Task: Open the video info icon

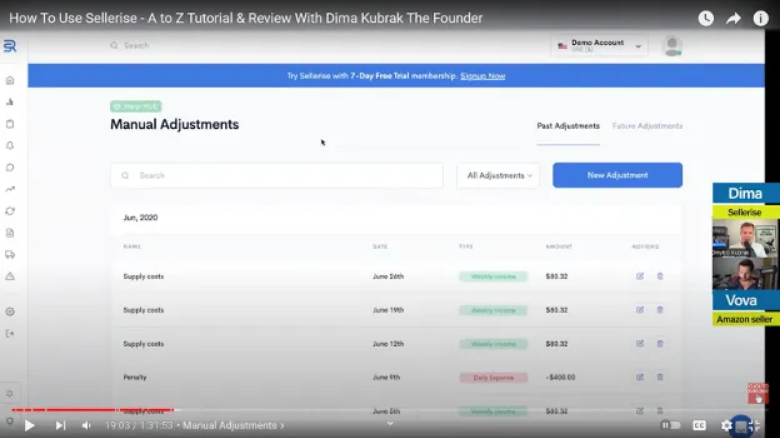Action: [761, 18]
